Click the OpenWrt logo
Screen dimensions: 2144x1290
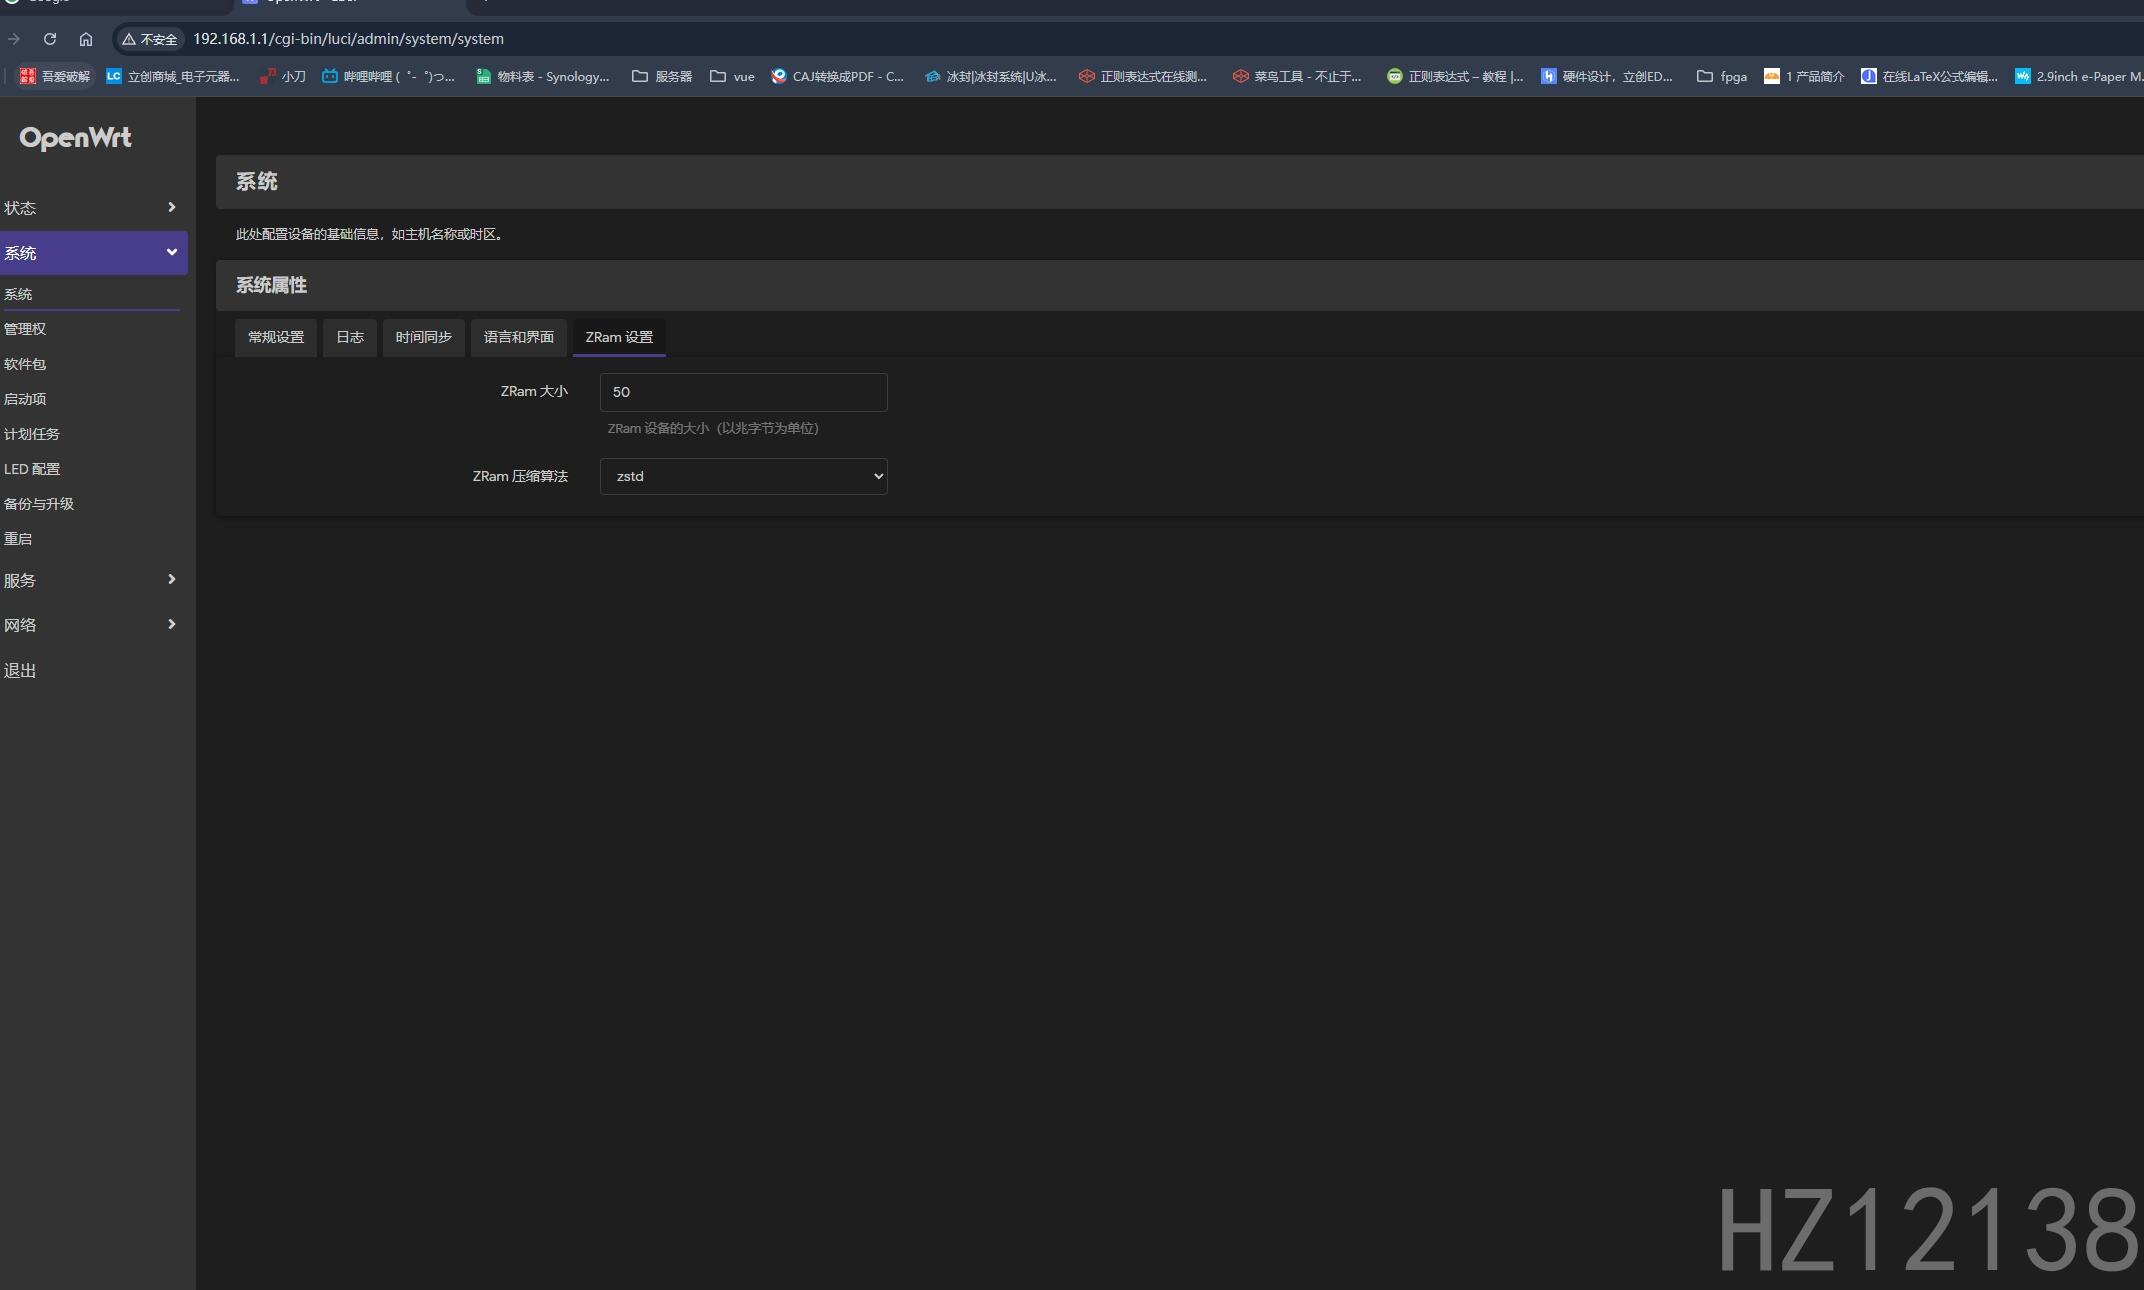tap(75, 138)
